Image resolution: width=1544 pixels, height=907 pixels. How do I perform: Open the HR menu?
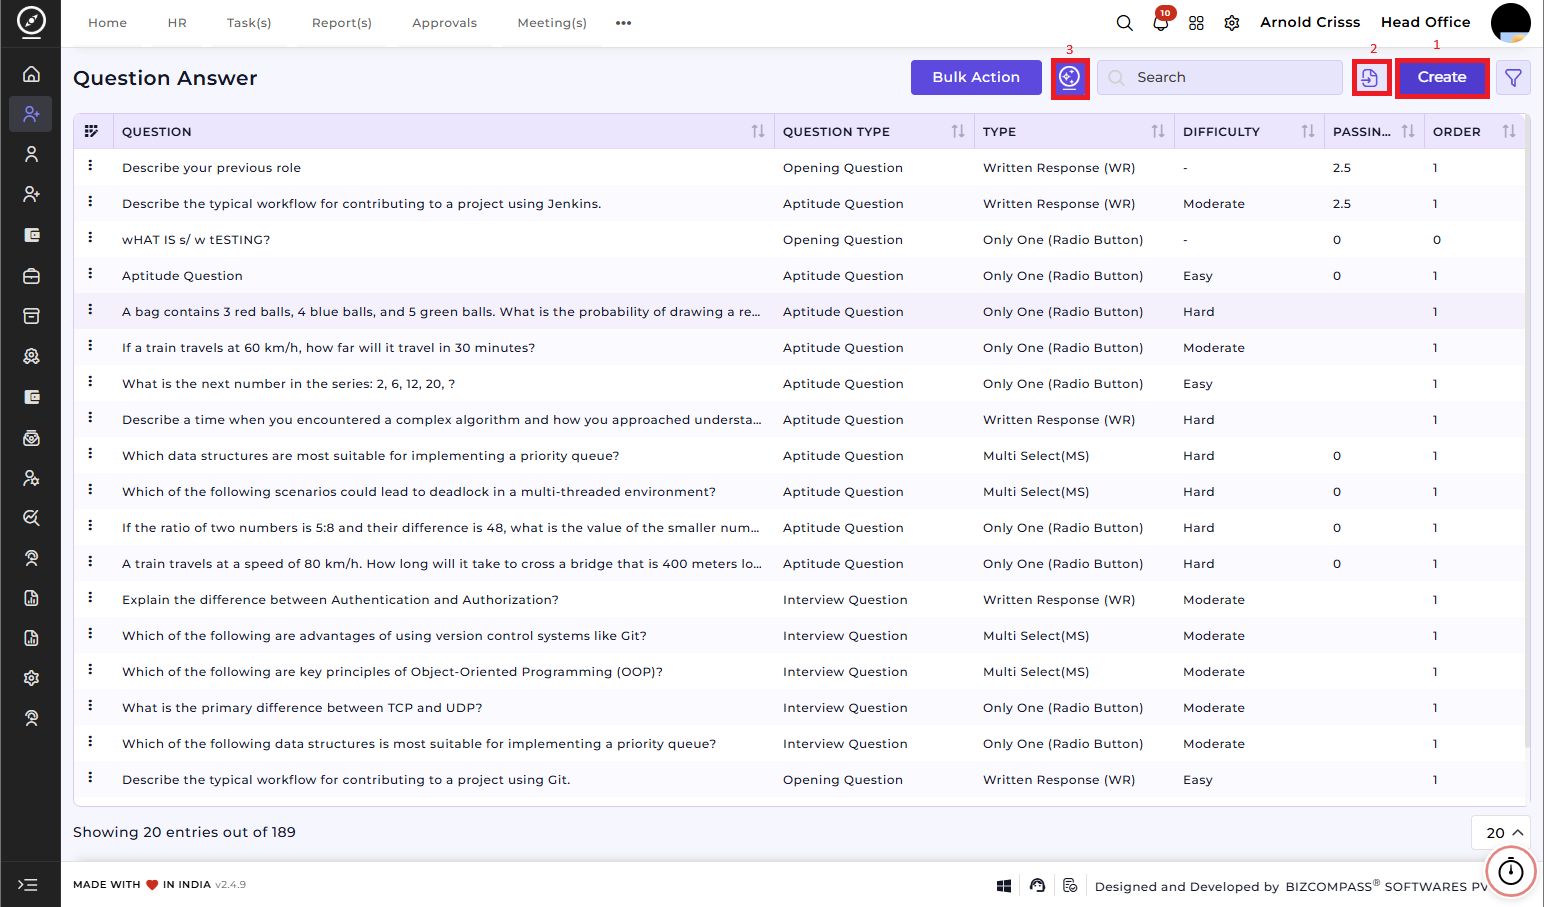tap(177, 23)
